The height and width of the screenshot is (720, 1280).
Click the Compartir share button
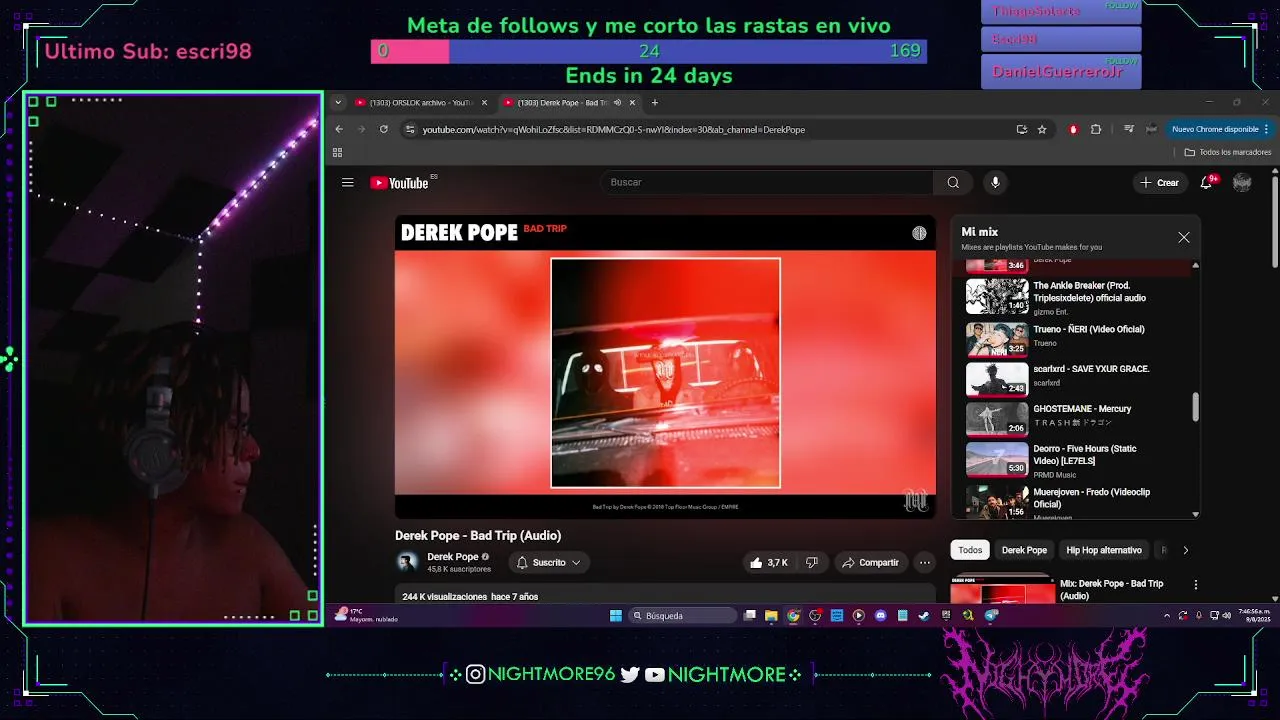[x=870, y=563]
